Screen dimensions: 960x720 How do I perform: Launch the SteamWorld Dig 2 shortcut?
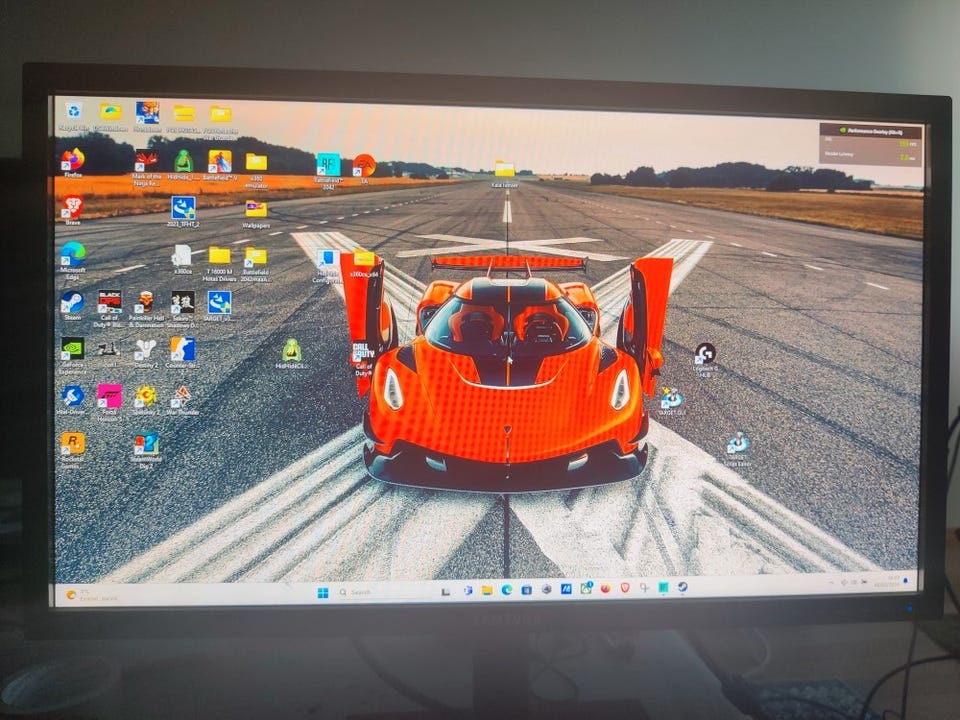point(146,451)
